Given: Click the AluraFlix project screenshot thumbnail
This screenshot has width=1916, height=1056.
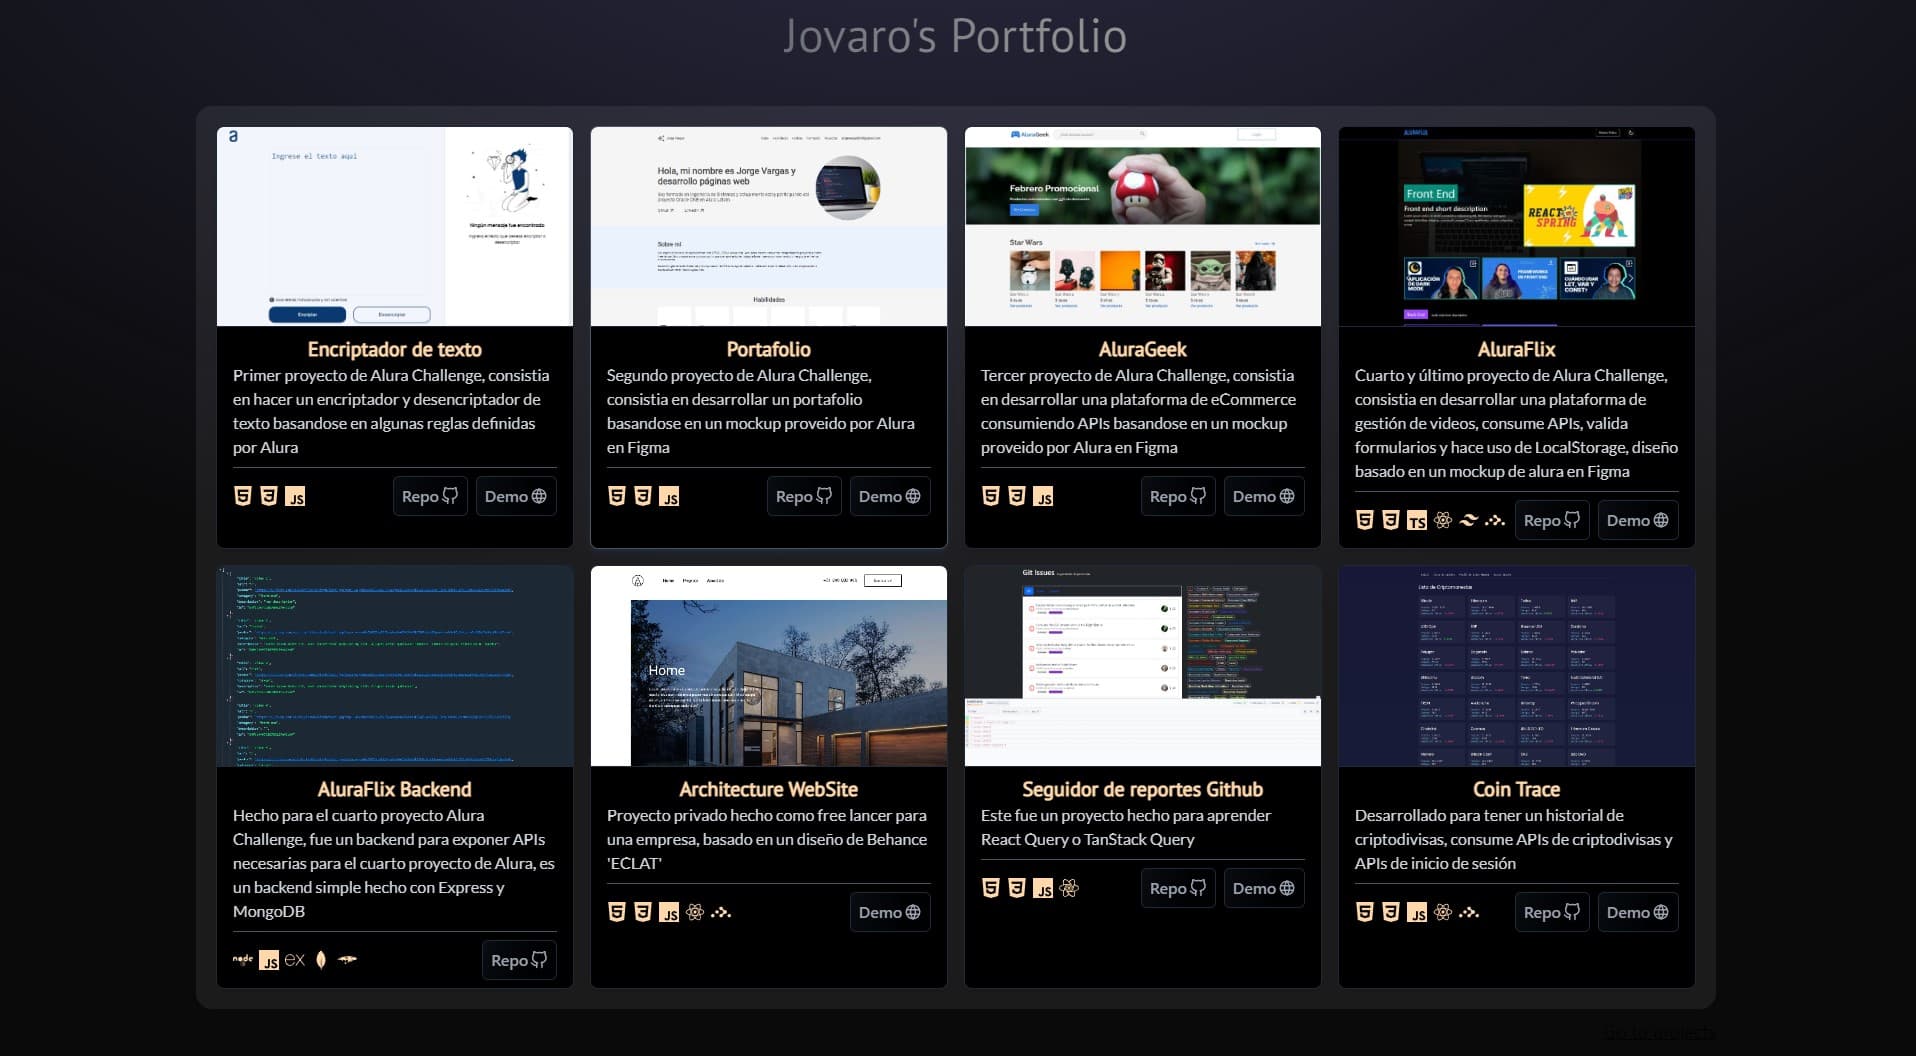Looking at the screenshot, I should [1517, 226].
